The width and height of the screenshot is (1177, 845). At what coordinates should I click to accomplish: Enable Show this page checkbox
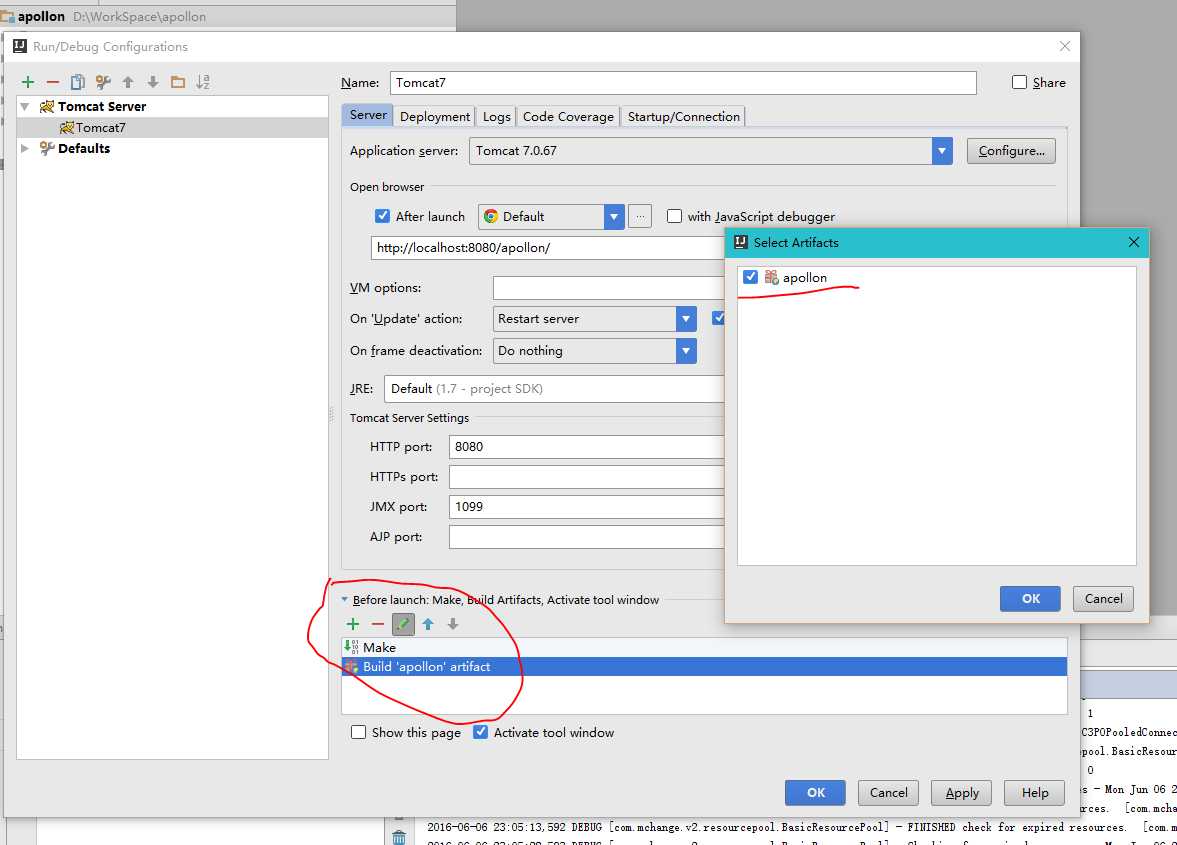click(x=358, y=732)
